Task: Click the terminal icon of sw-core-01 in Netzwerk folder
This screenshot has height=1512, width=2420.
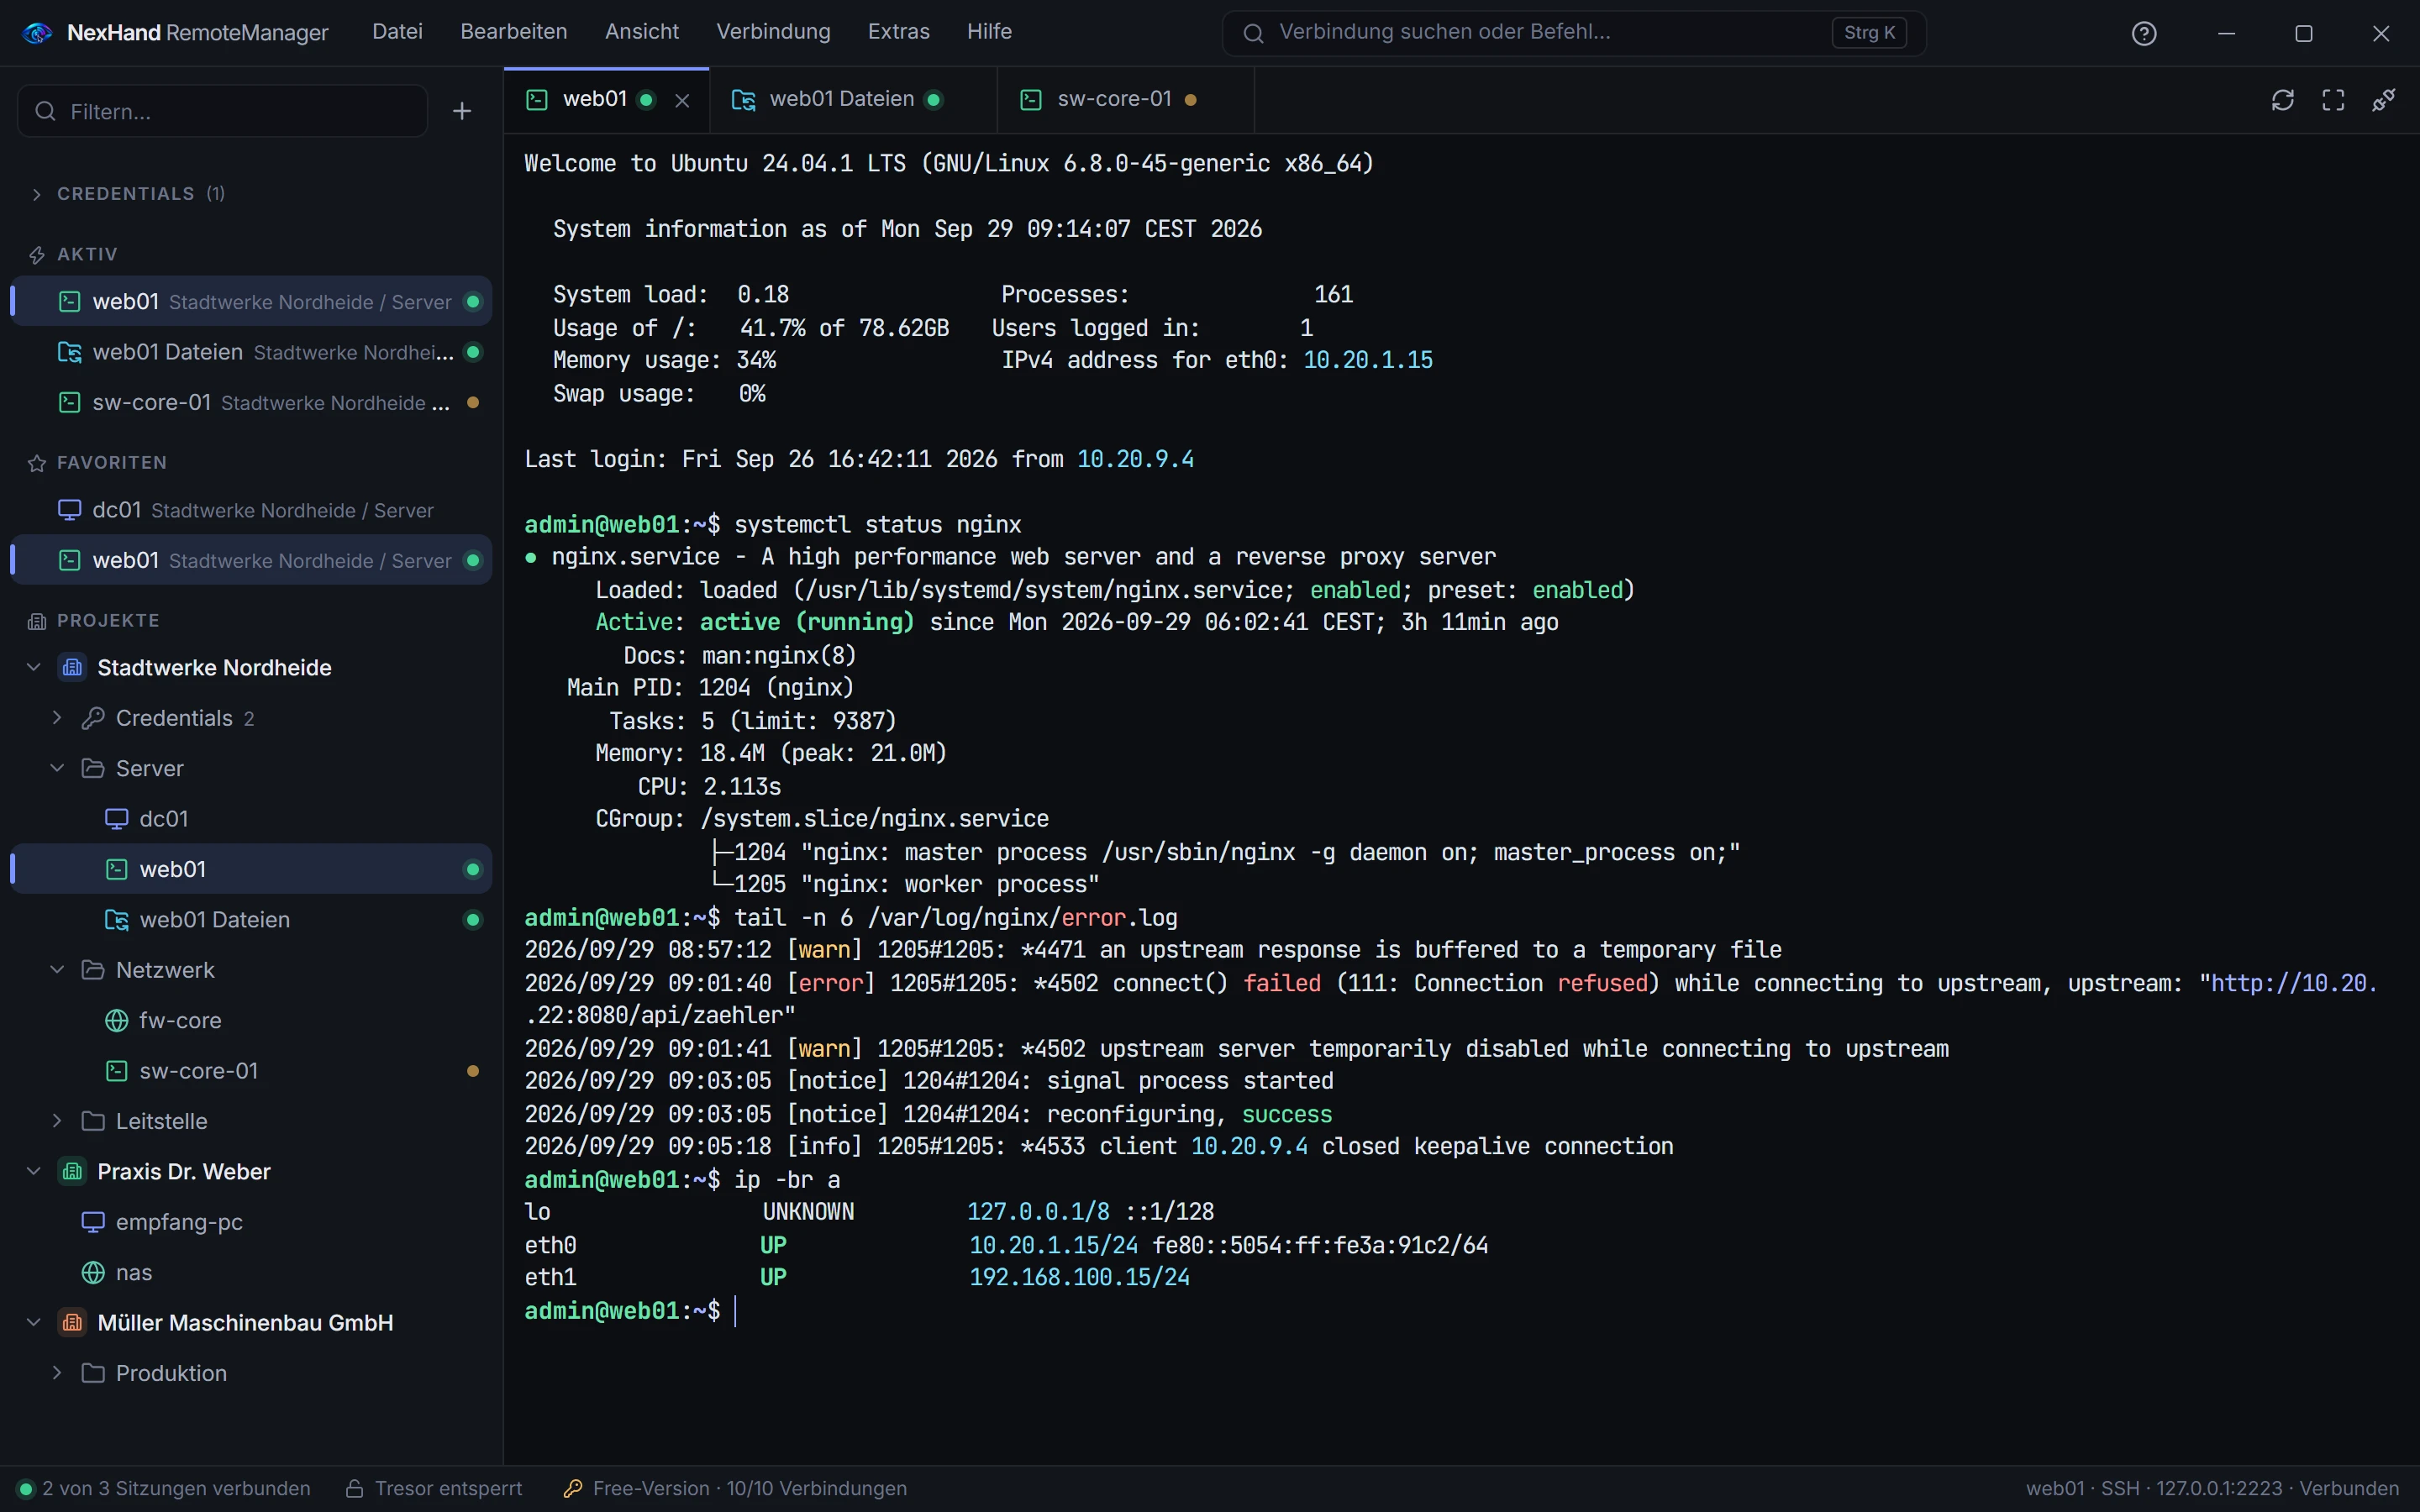Action: (117, 1071)
